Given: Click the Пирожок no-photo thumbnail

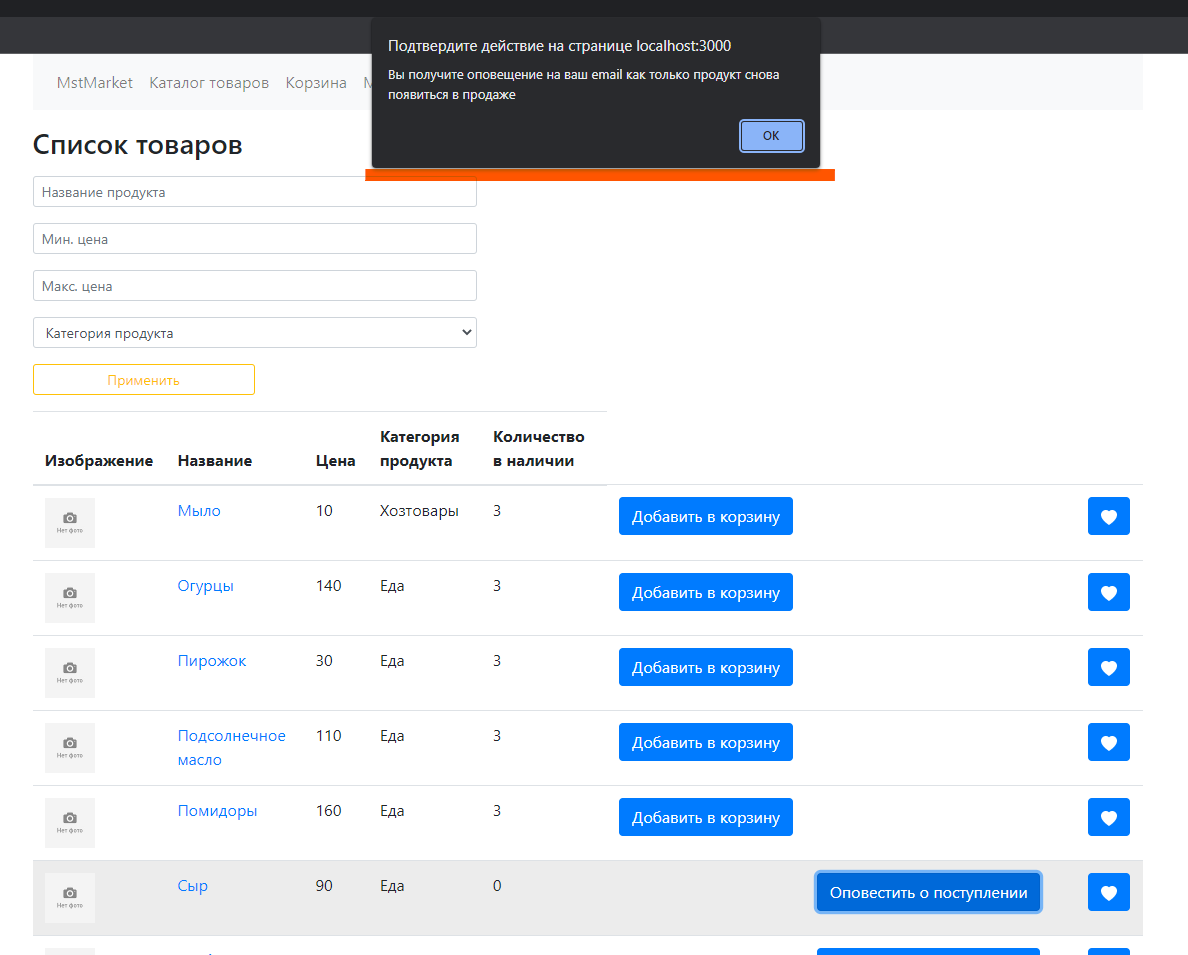Looking at the screenshot, I should click(x=70, y=673).
